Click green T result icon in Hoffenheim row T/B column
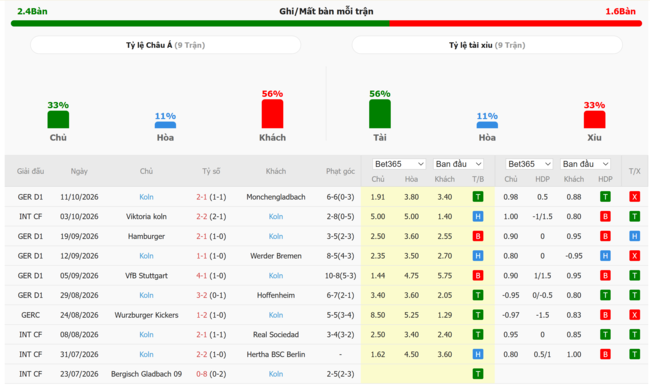This screenshot has height=385, width=650. pos(478,295)
